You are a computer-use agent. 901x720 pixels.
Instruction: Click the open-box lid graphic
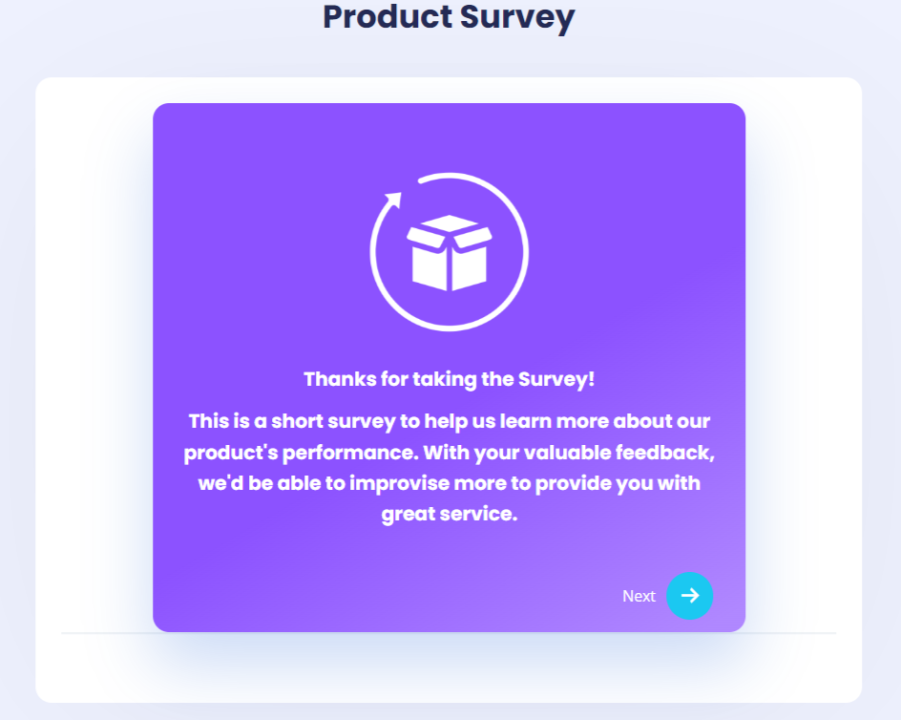pos(449,225)
